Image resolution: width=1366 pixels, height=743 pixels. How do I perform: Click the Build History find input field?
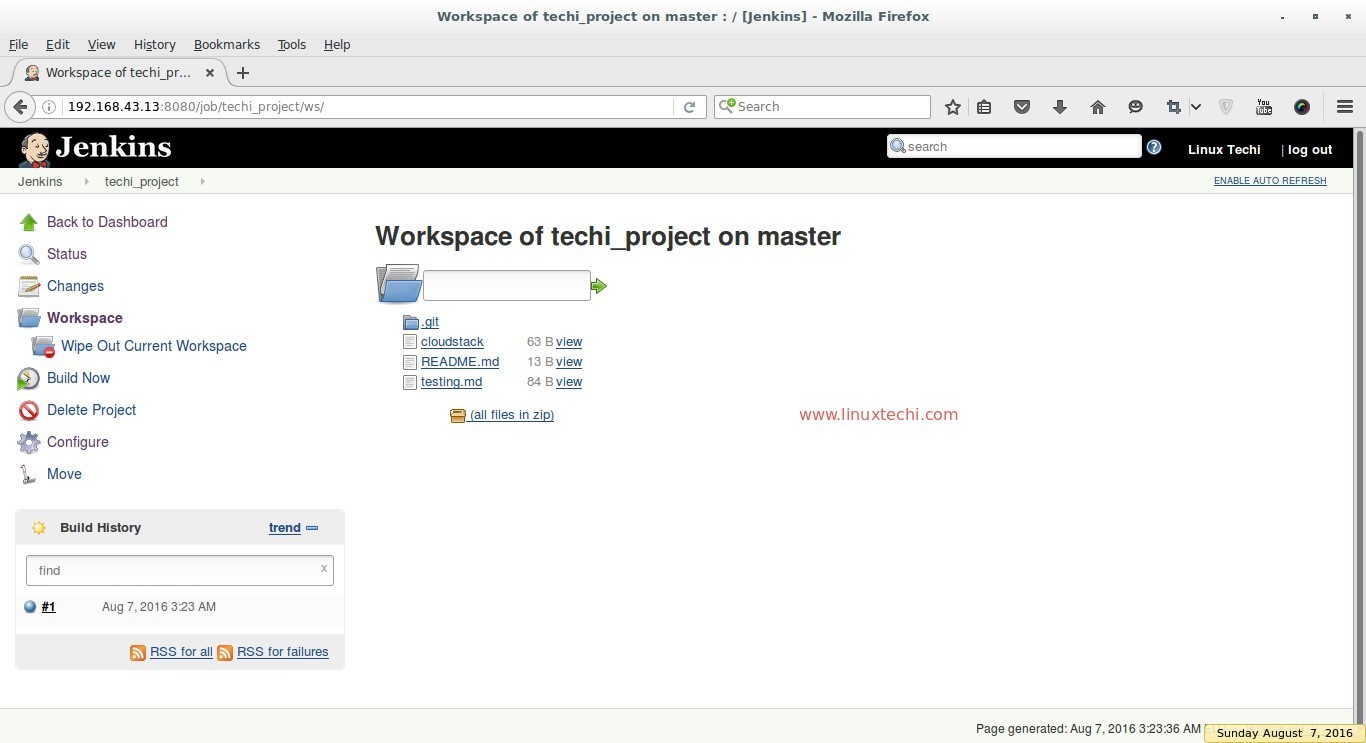(x=179, y=570)
